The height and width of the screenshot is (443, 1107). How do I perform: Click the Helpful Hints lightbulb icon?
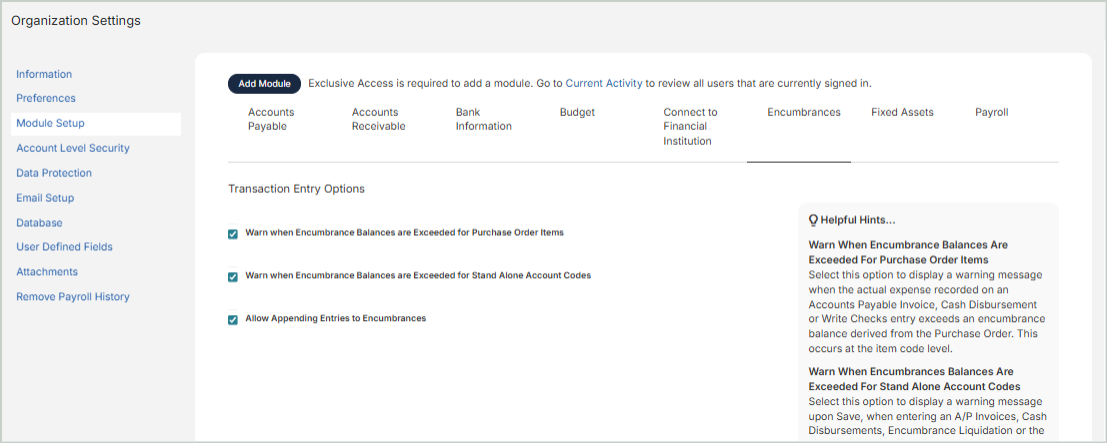813,220
